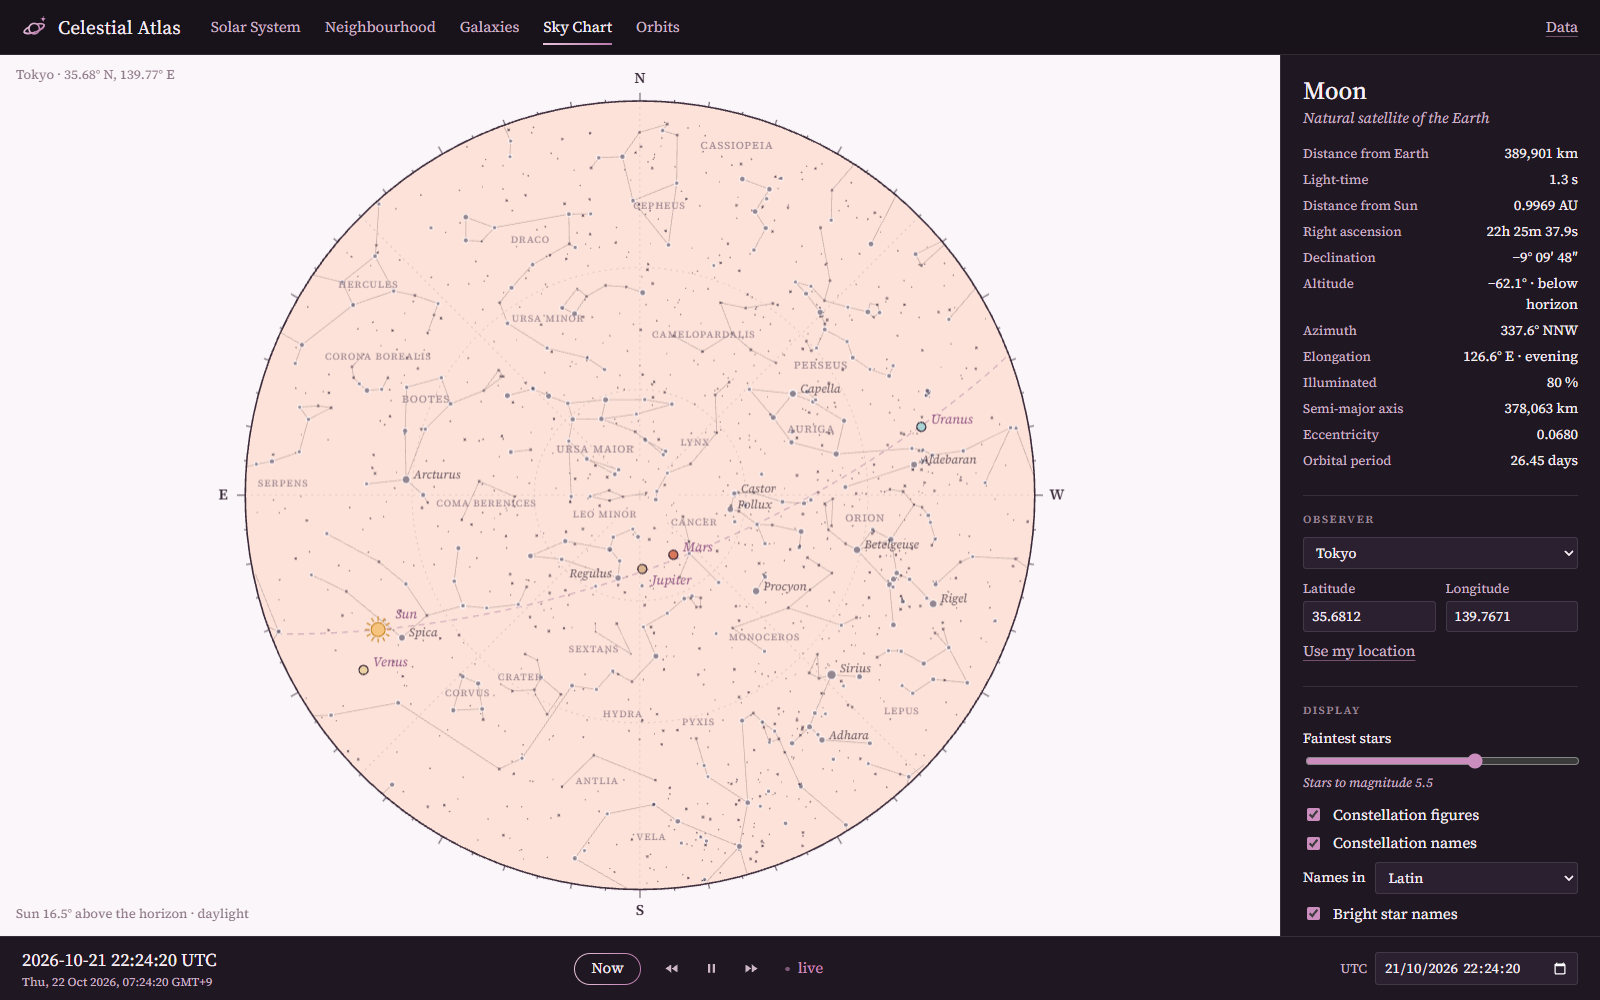The width and height of the screenshot is (1600, 1000).
Task: Toggle the Constellation figures checkbox
Action: point(1313,815)
